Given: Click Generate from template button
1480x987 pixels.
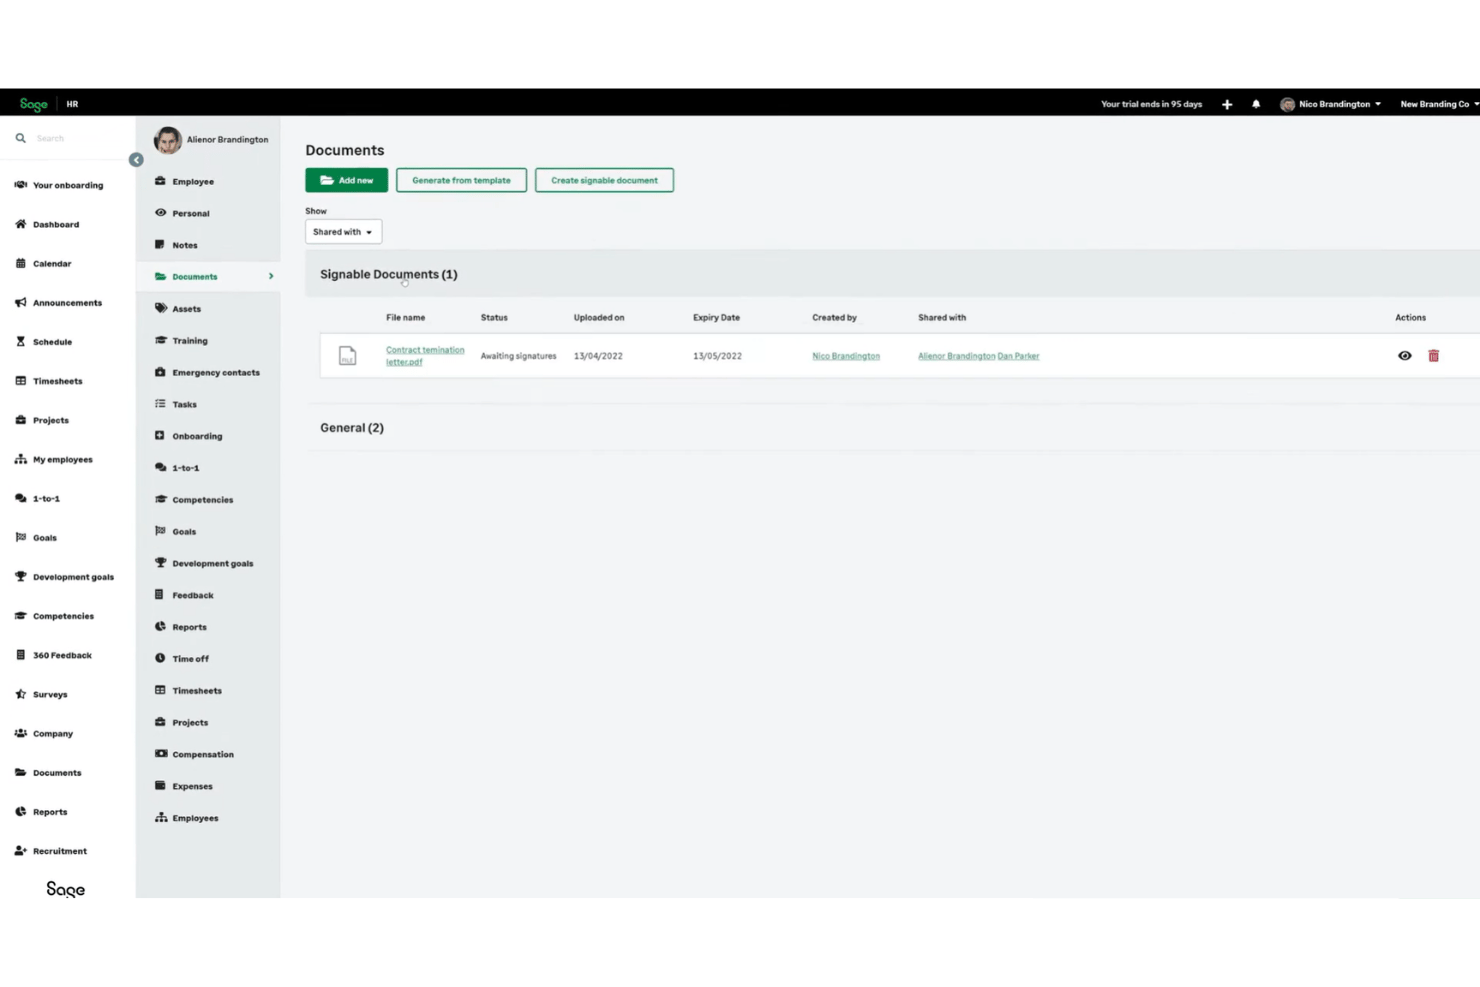Looking at the screenshot, I should tap(461, 180).
